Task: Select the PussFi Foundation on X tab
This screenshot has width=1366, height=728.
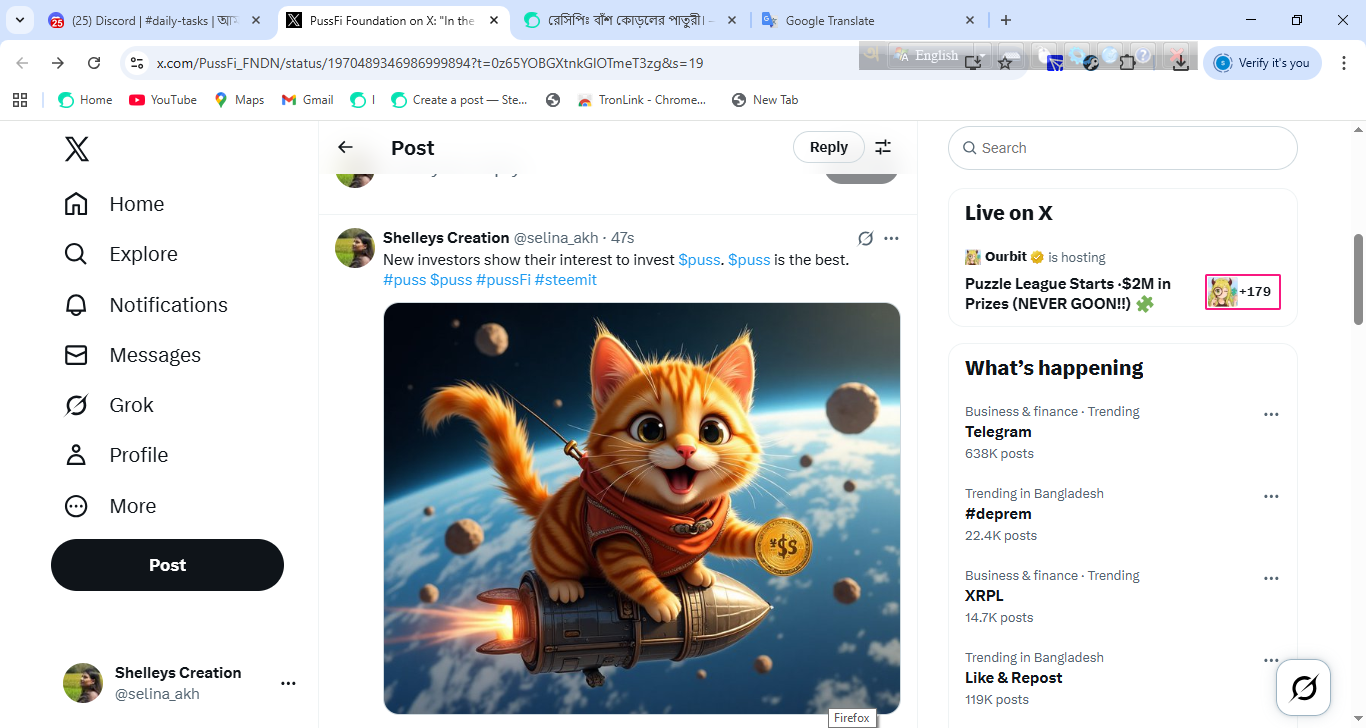Action: [x=392, y=20]
